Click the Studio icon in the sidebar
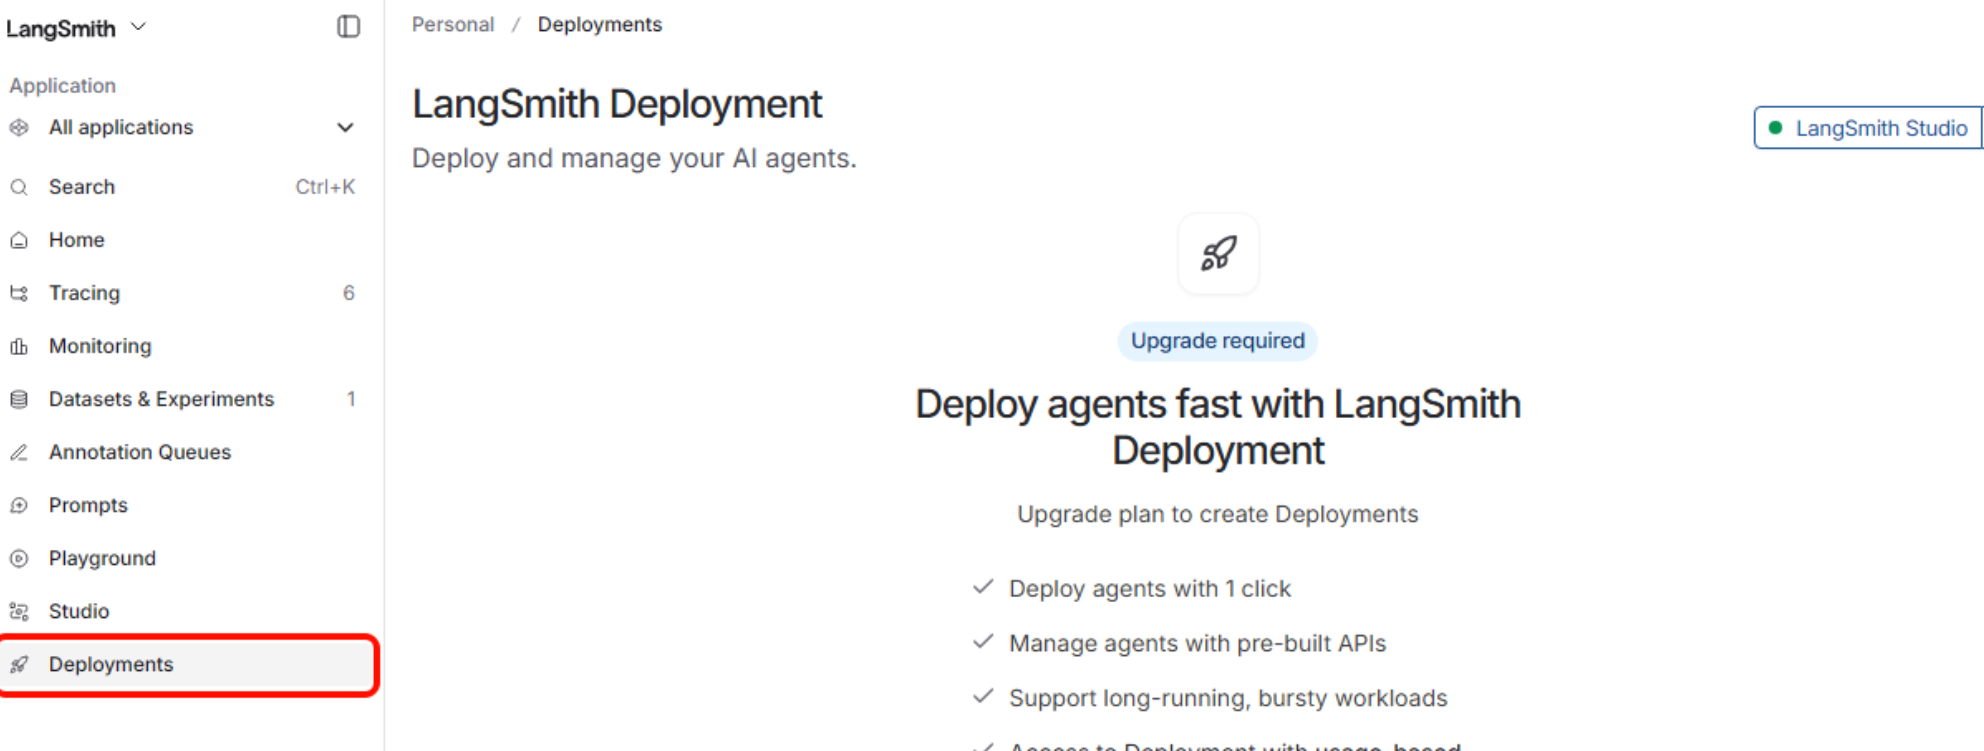Image resolution: width=1984 pixels, height=751 pixels. pos(19,611)
